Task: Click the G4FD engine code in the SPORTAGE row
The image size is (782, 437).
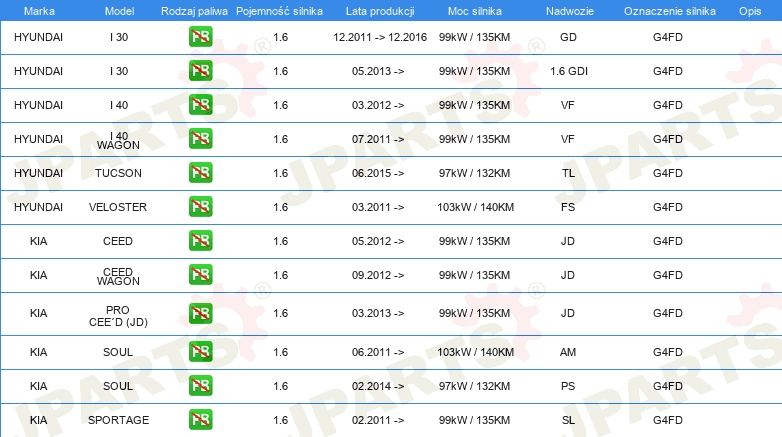Action: [668, 420]
